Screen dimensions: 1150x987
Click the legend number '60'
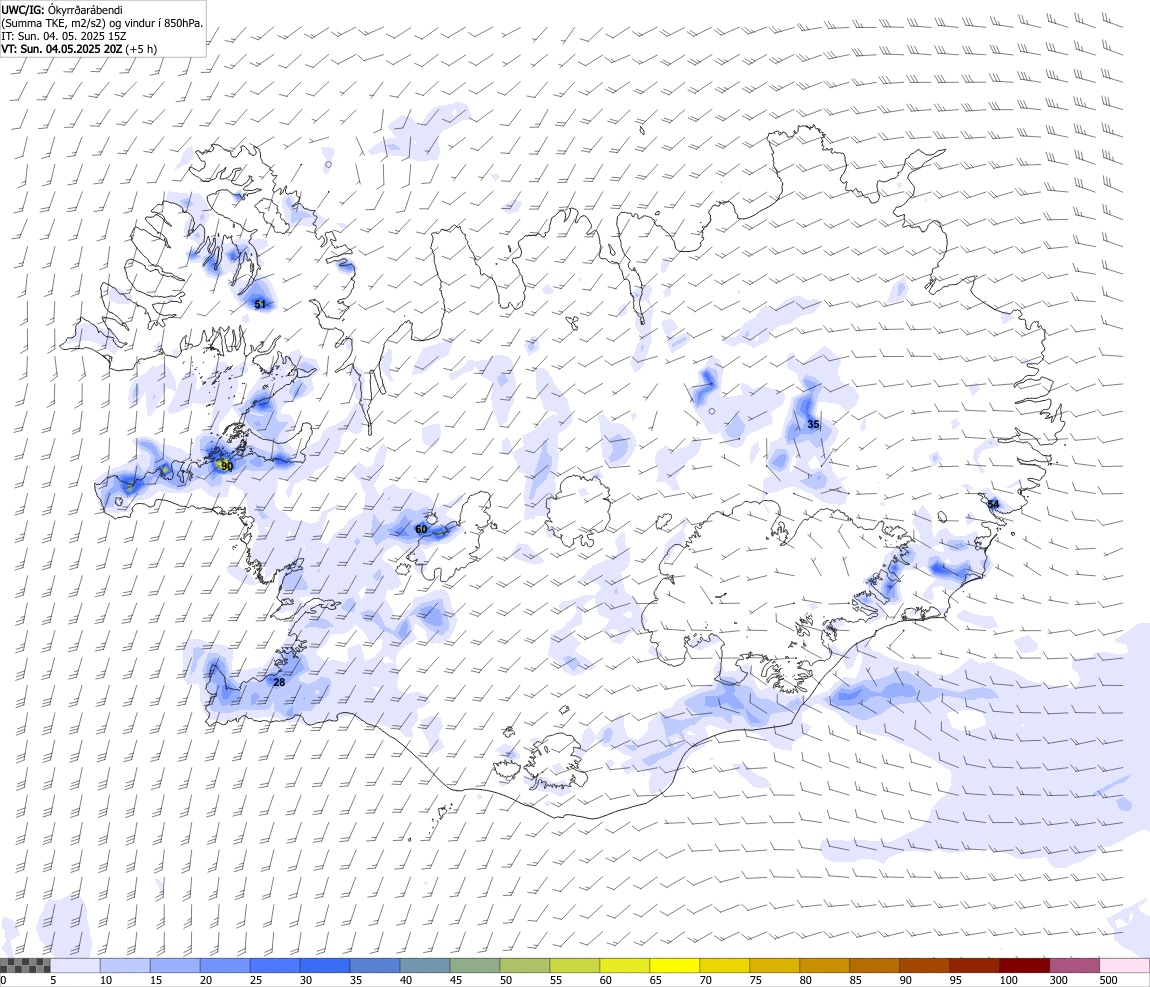(605, 980)
